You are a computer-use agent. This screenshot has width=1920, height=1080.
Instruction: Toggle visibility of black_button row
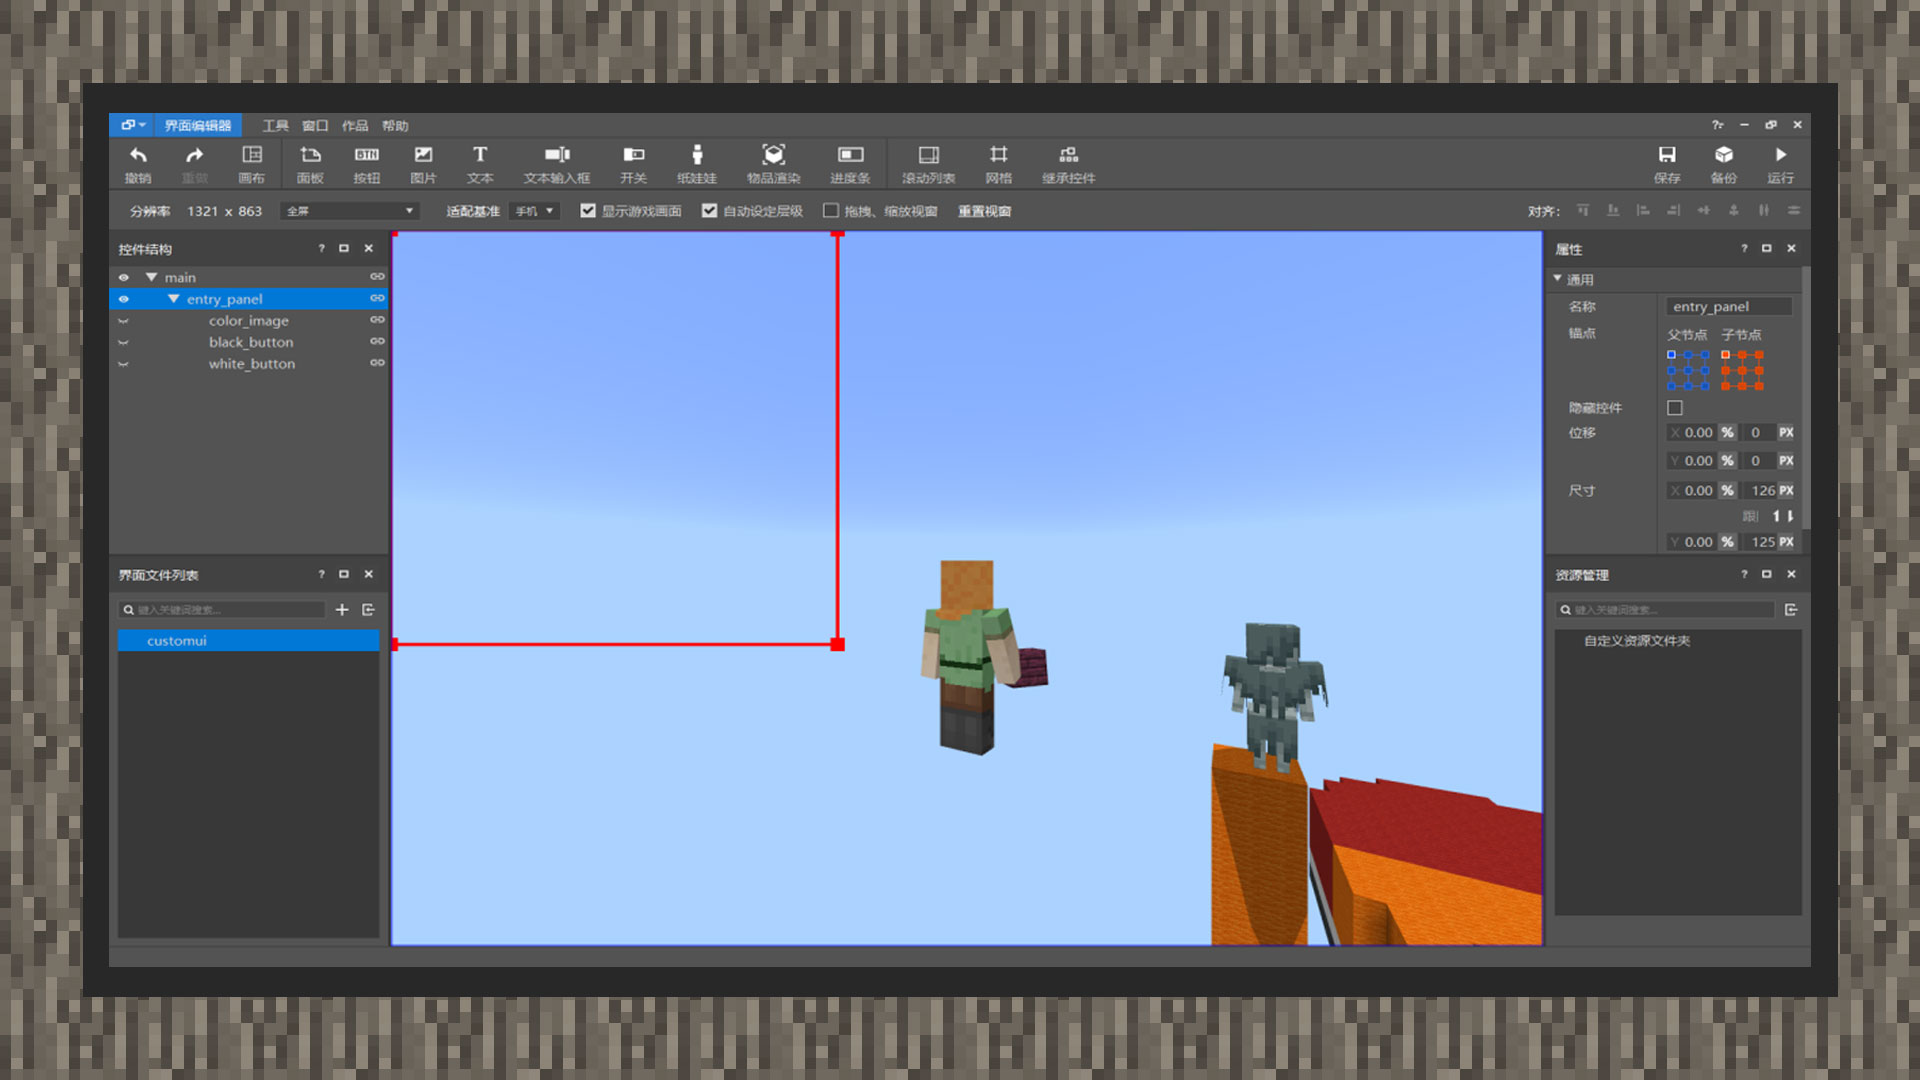click(124, 342)
